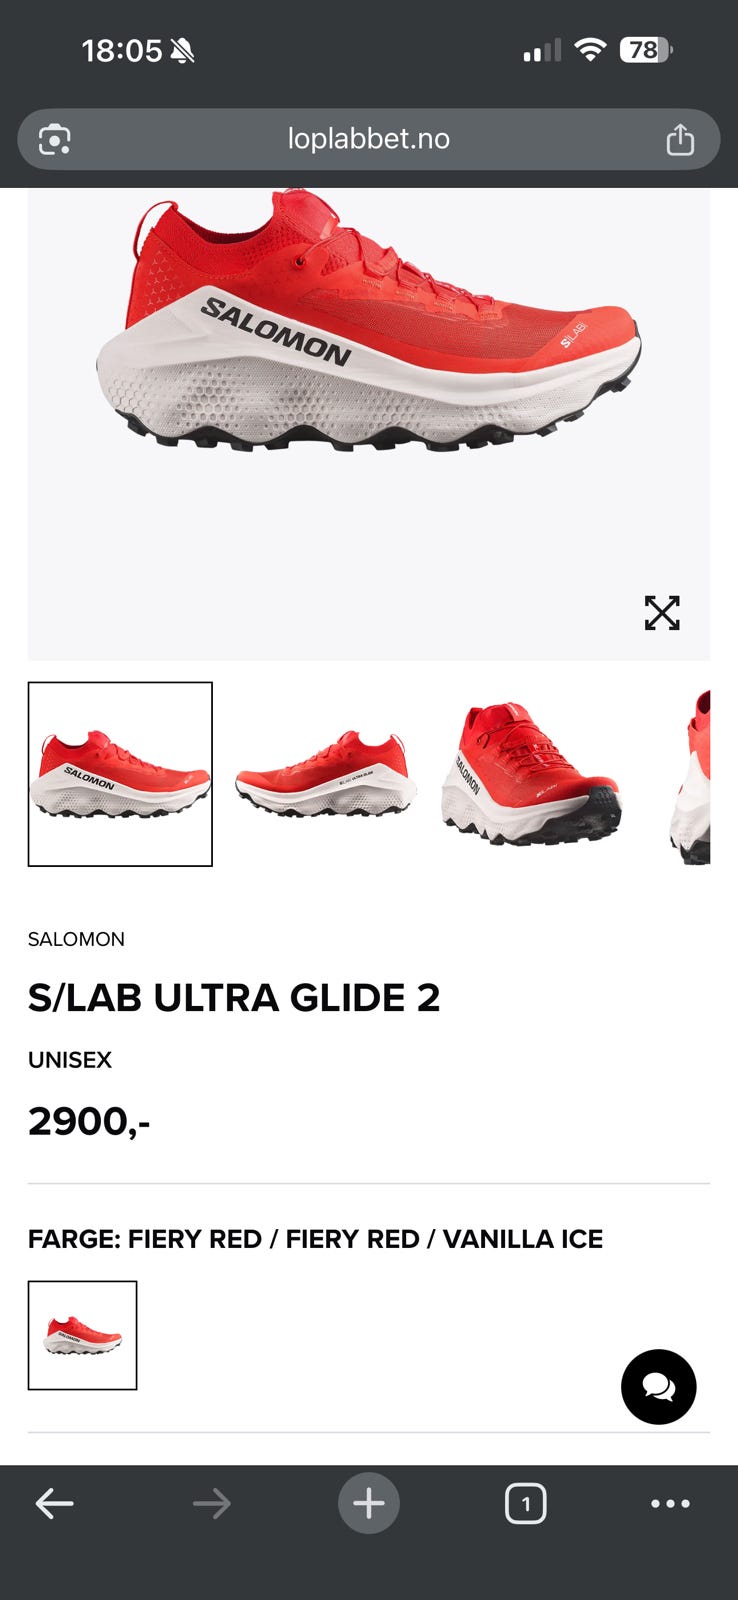Select the first side-view shoe thumbnail
The image size is (738, 1600).
point(120,774)
